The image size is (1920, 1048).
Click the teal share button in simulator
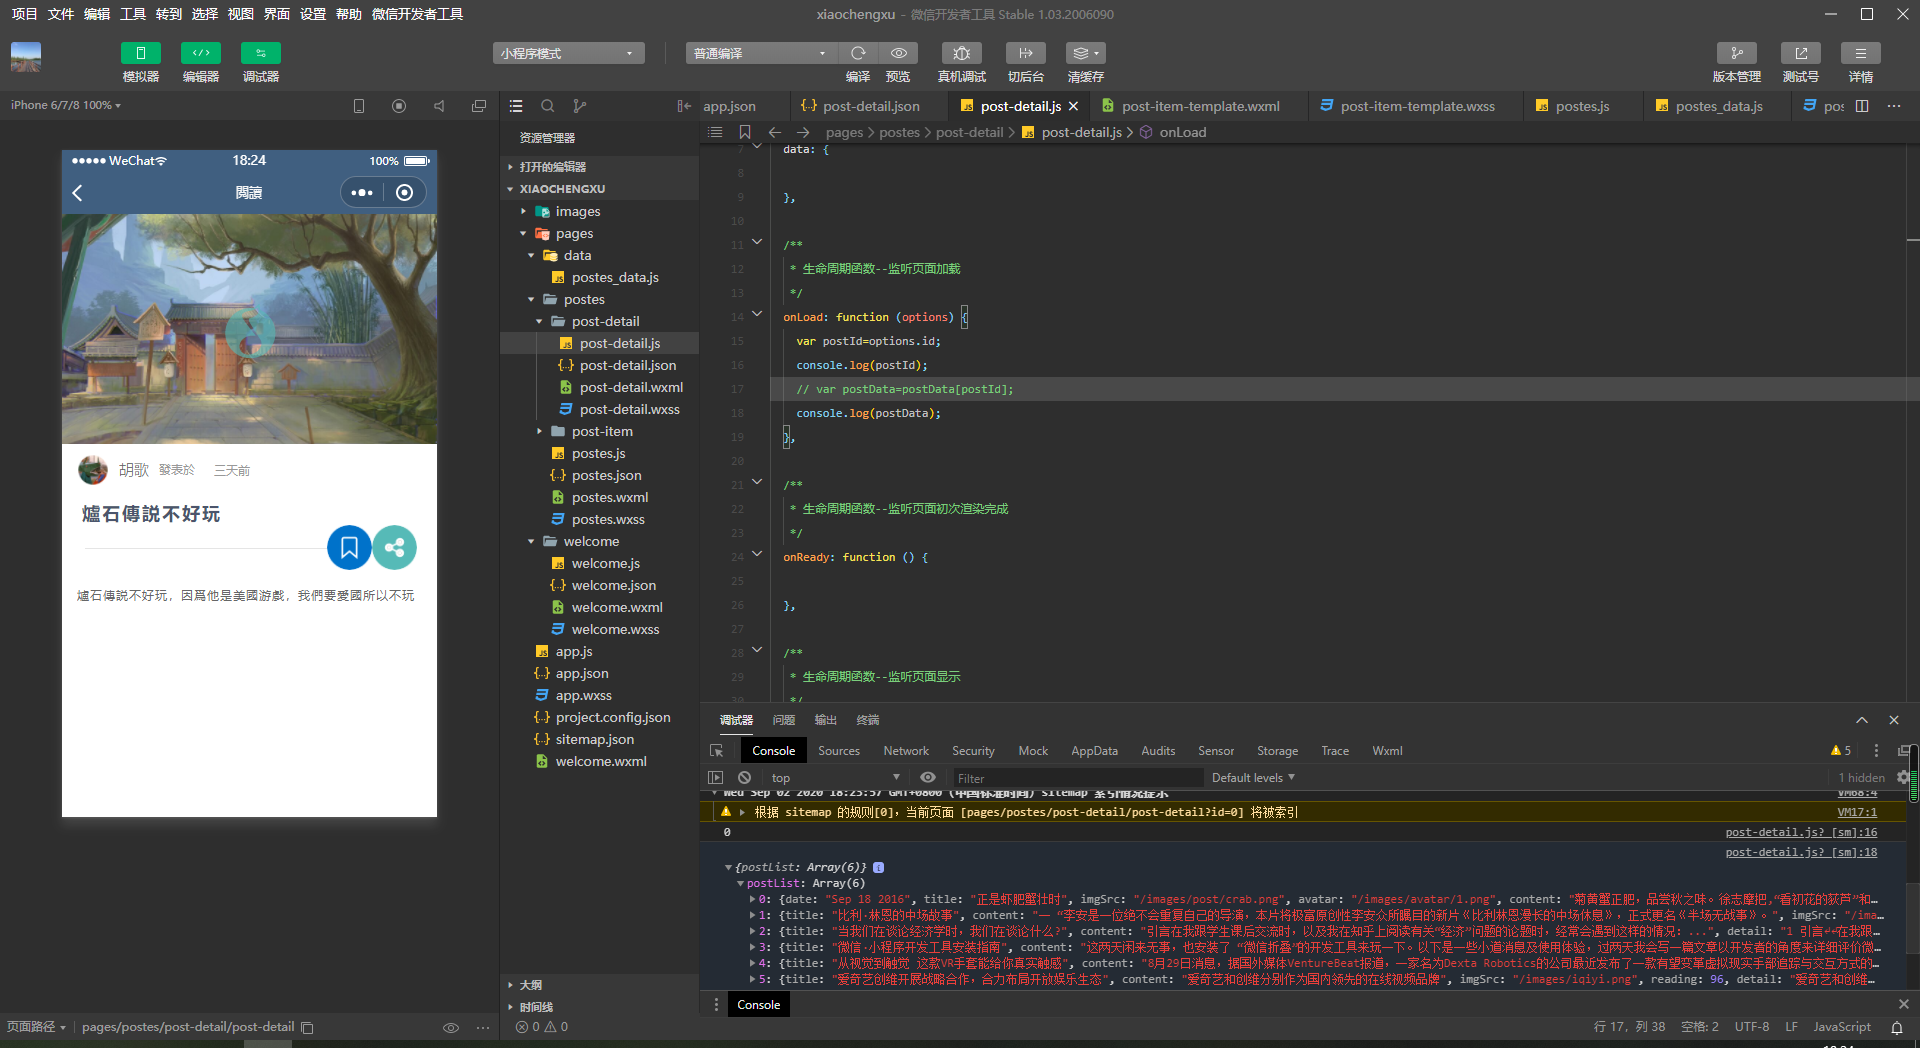(395, 548)
